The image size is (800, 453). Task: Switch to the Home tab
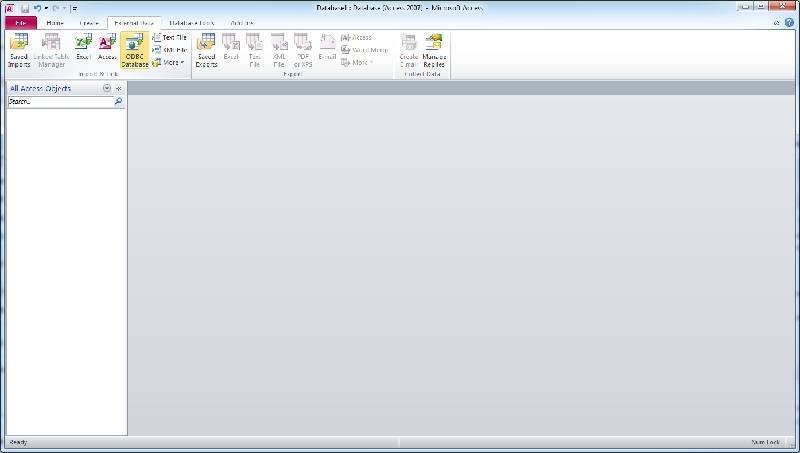tap(55, 22)
